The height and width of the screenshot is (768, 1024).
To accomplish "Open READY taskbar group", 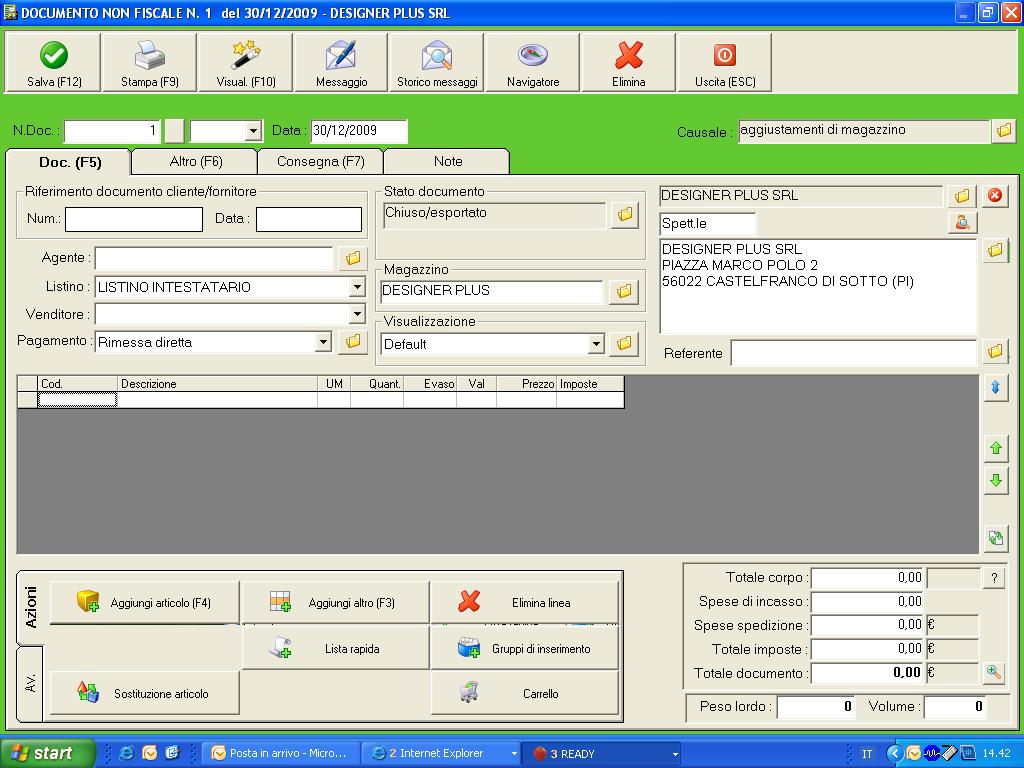I will 602,753.
